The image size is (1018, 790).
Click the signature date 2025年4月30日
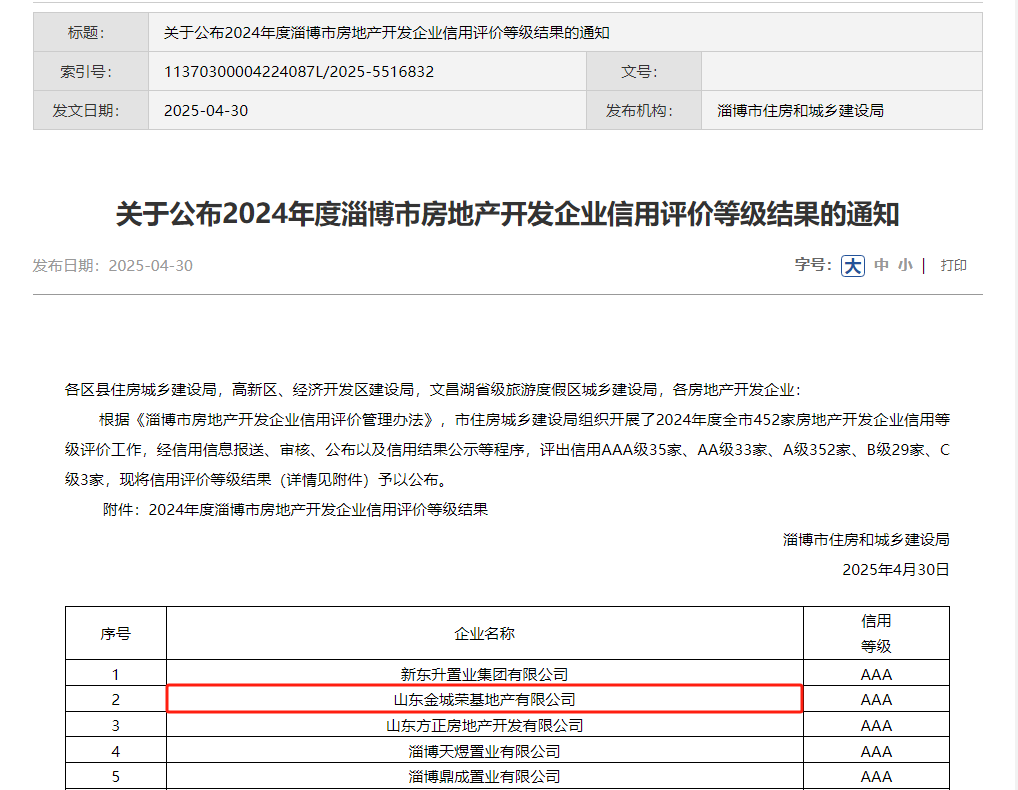[895, 569]
